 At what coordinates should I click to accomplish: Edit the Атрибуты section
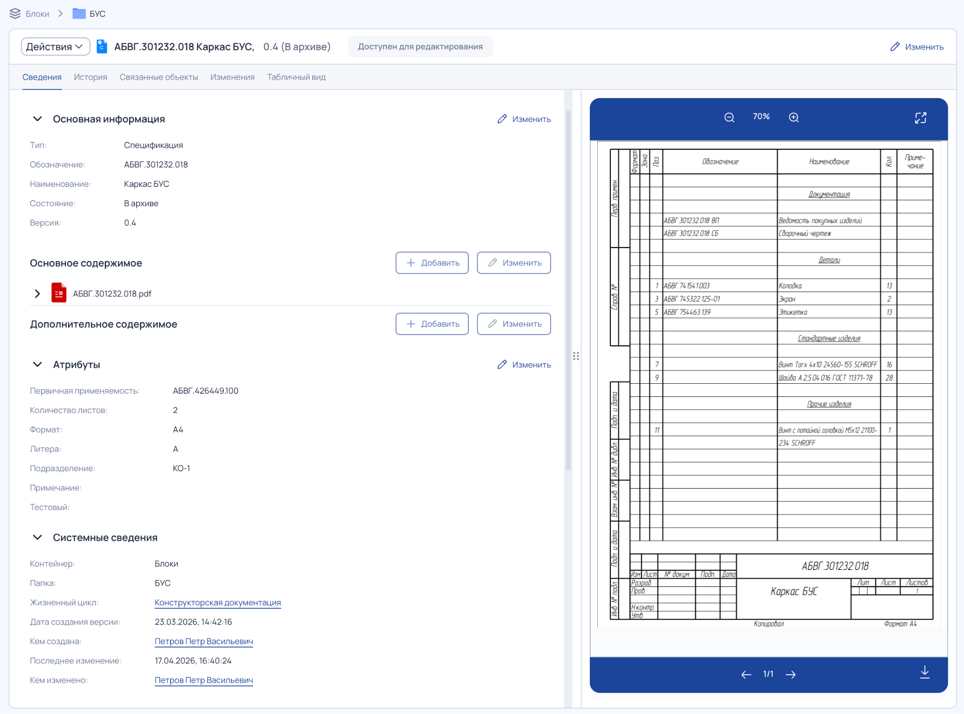(x=524, y=365)
